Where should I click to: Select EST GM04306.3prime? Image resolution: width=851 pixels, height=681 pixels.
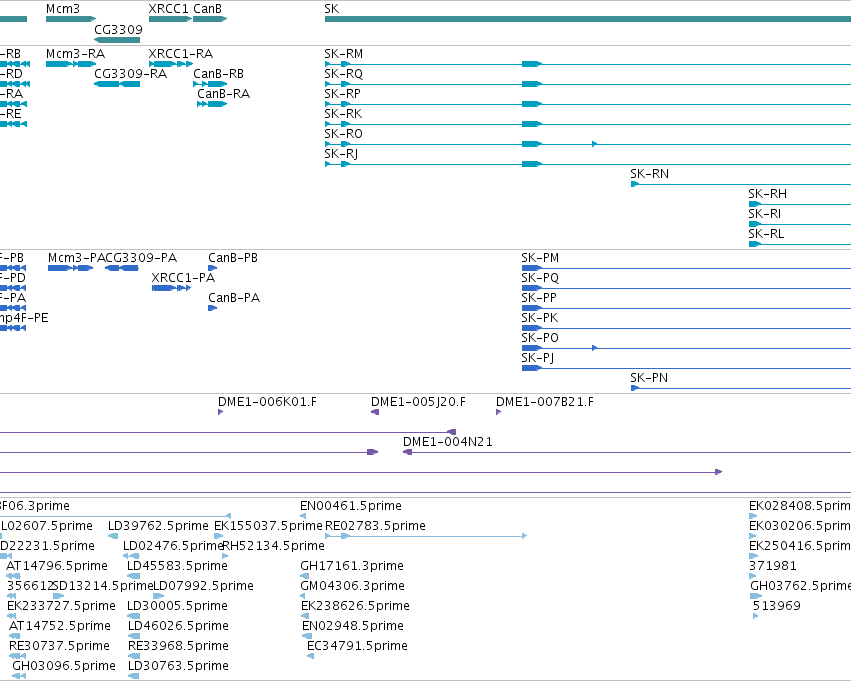click(x=303, y=596)
